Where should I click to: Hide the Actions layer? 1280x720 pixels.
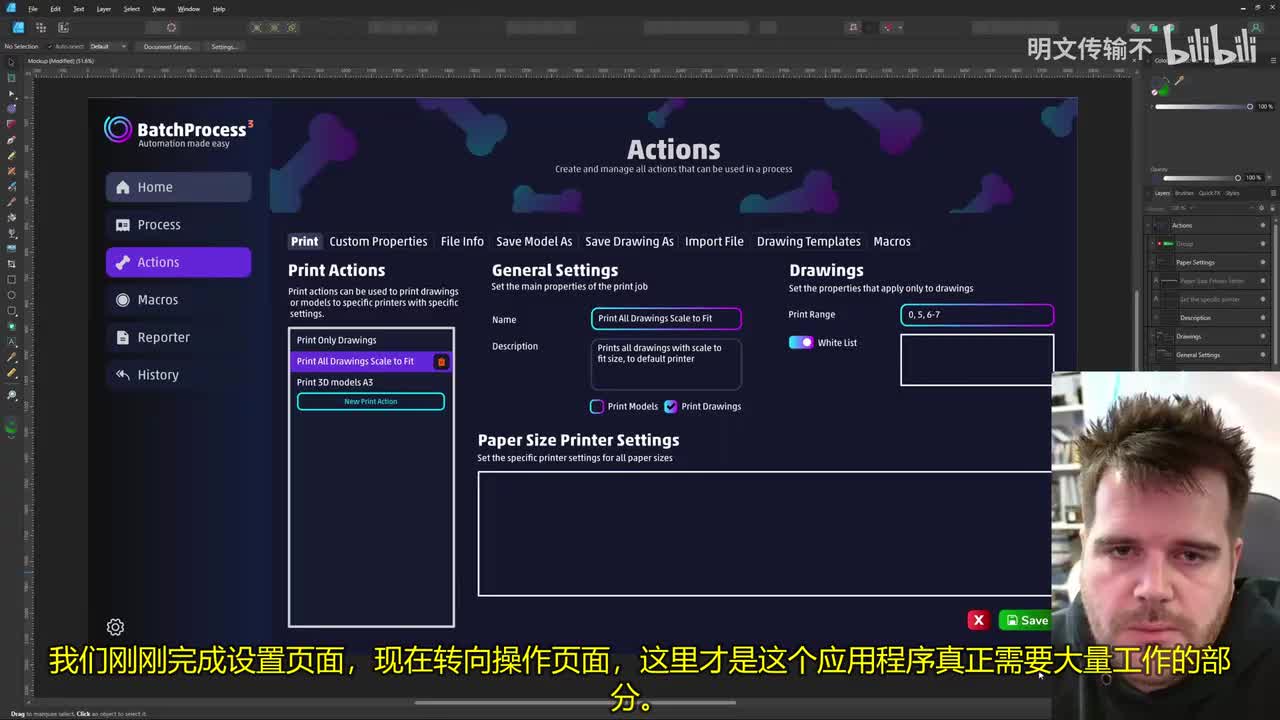pos(1262,225)
